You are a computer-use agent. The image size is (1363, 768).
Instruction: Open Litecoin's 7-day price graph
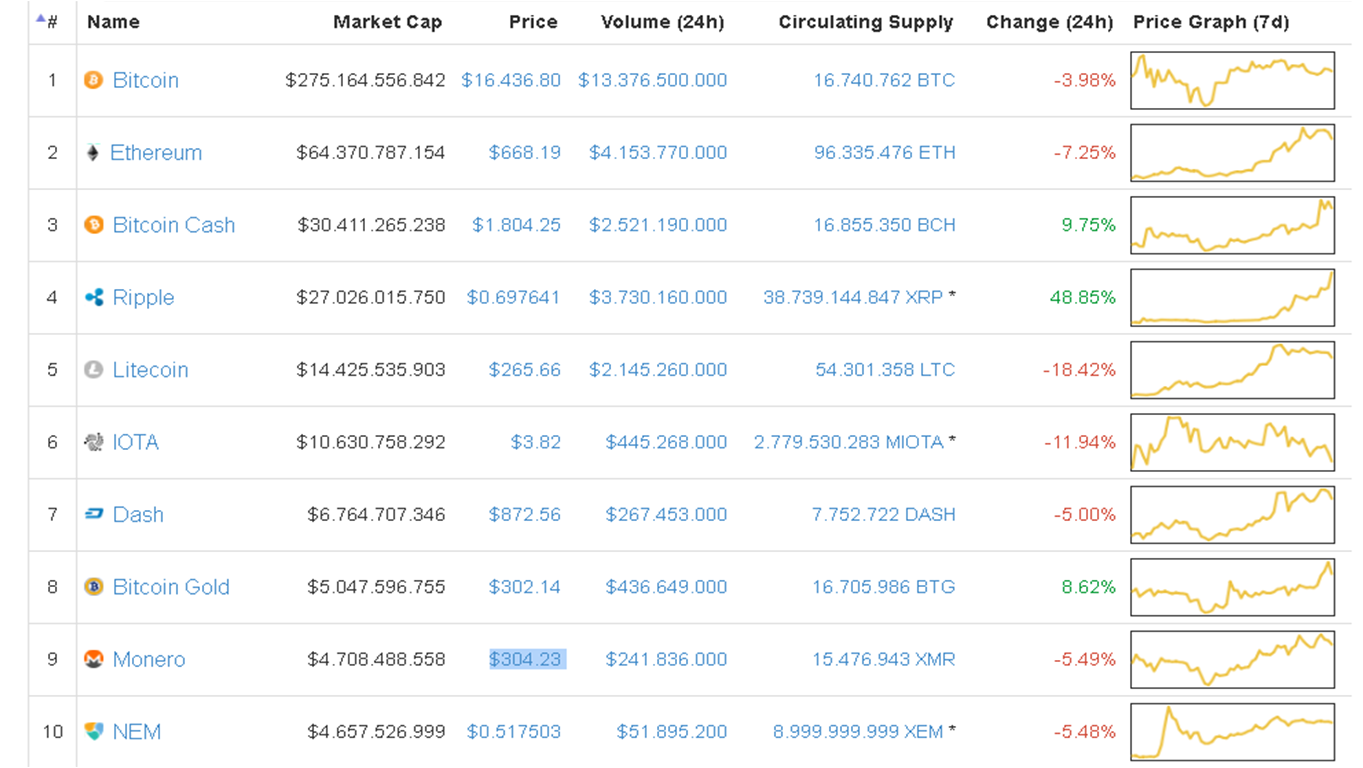(1233, 370)
